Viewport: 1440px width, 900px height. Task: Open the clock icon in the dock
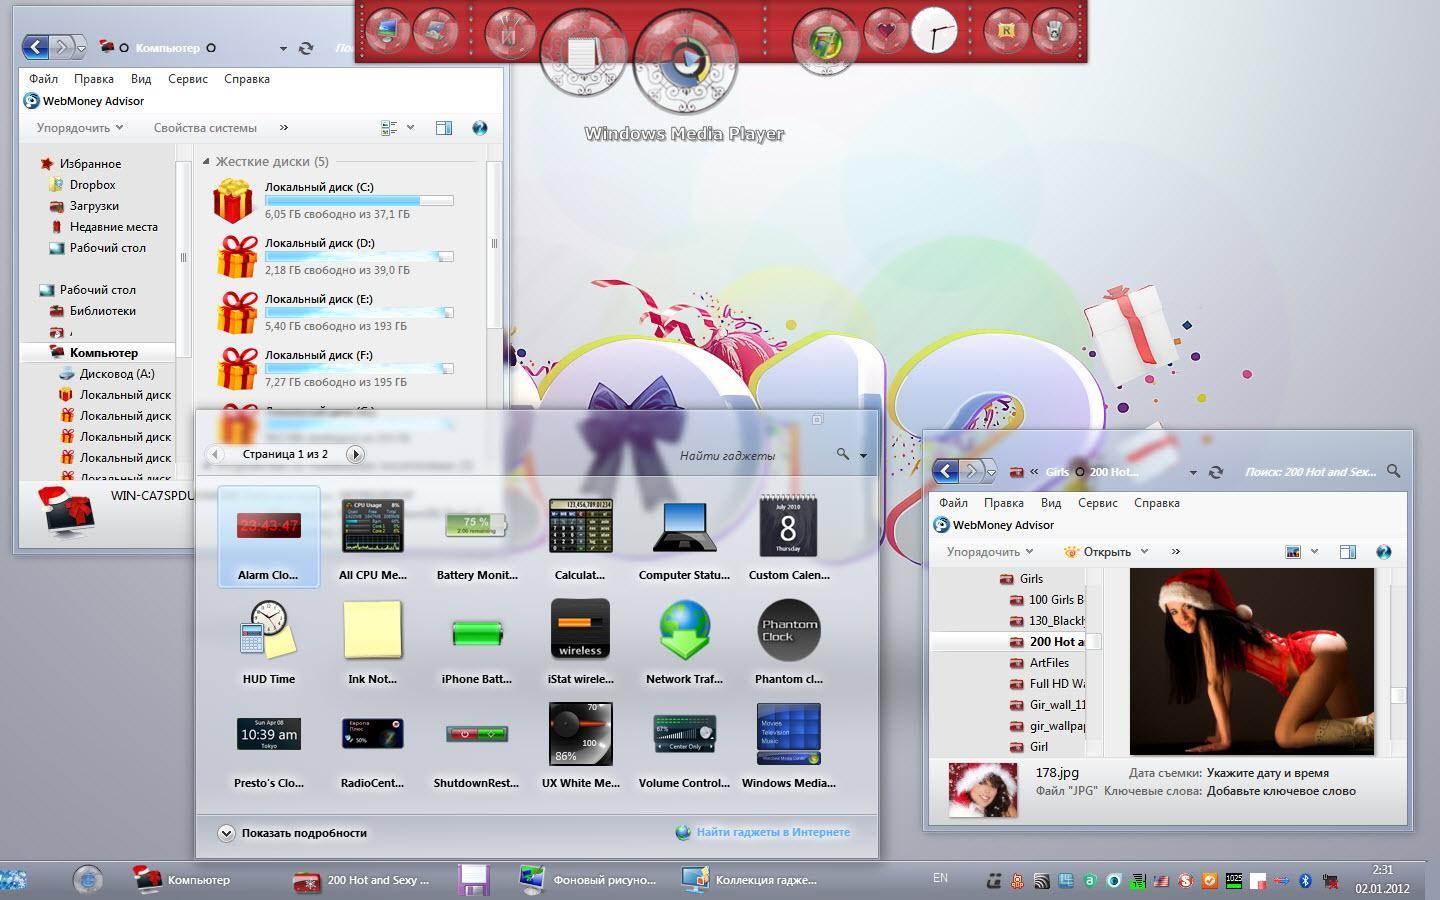coord(934,30)
